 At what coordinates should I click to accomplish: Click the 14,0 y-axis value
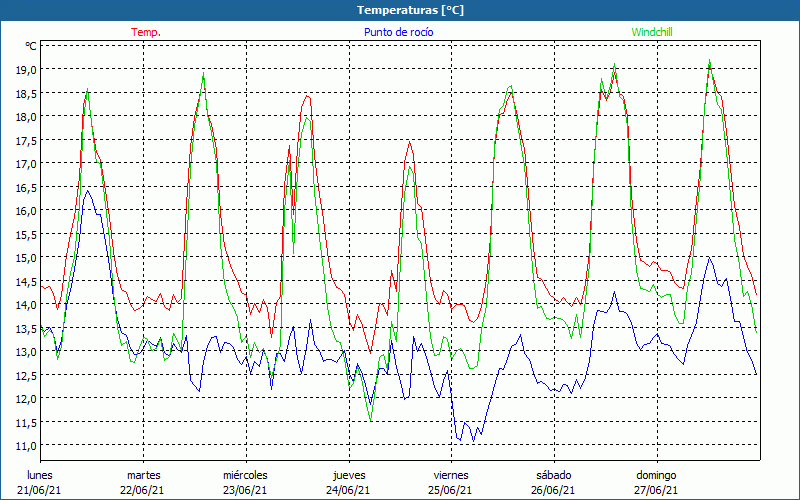pyautogui.click(x=26, y=305)
